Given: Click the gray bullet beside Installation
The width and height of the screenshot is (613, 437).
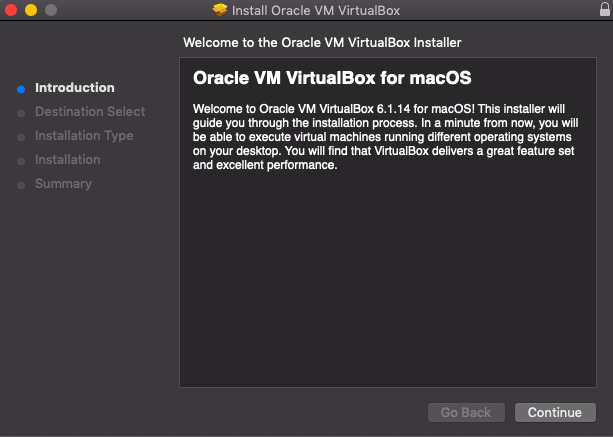Looking at the screenshot, I should tap(21, 161).
